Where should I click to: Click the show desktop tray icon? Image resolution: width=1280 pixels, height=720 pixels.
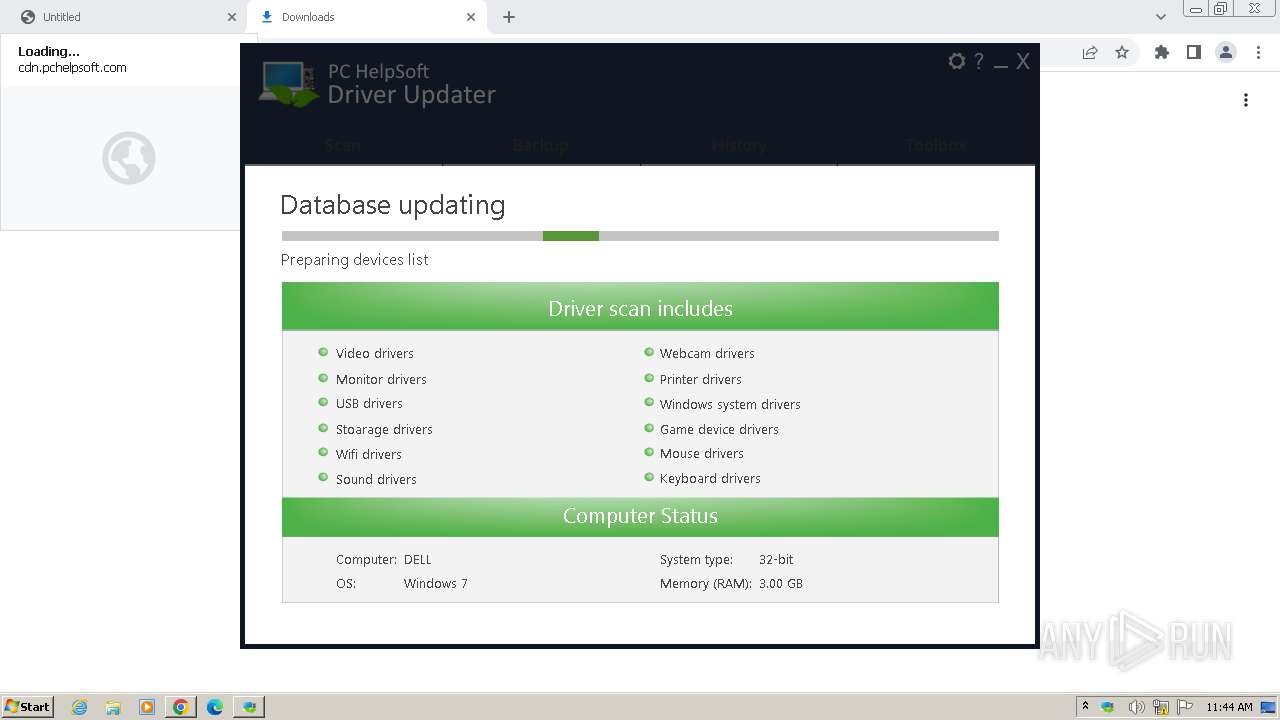(x=1268, y=707)
